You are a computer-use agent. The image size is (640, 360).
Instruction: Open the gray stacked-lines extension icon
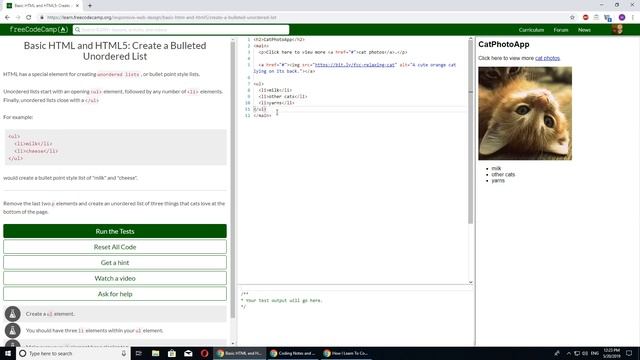point(596,18)
